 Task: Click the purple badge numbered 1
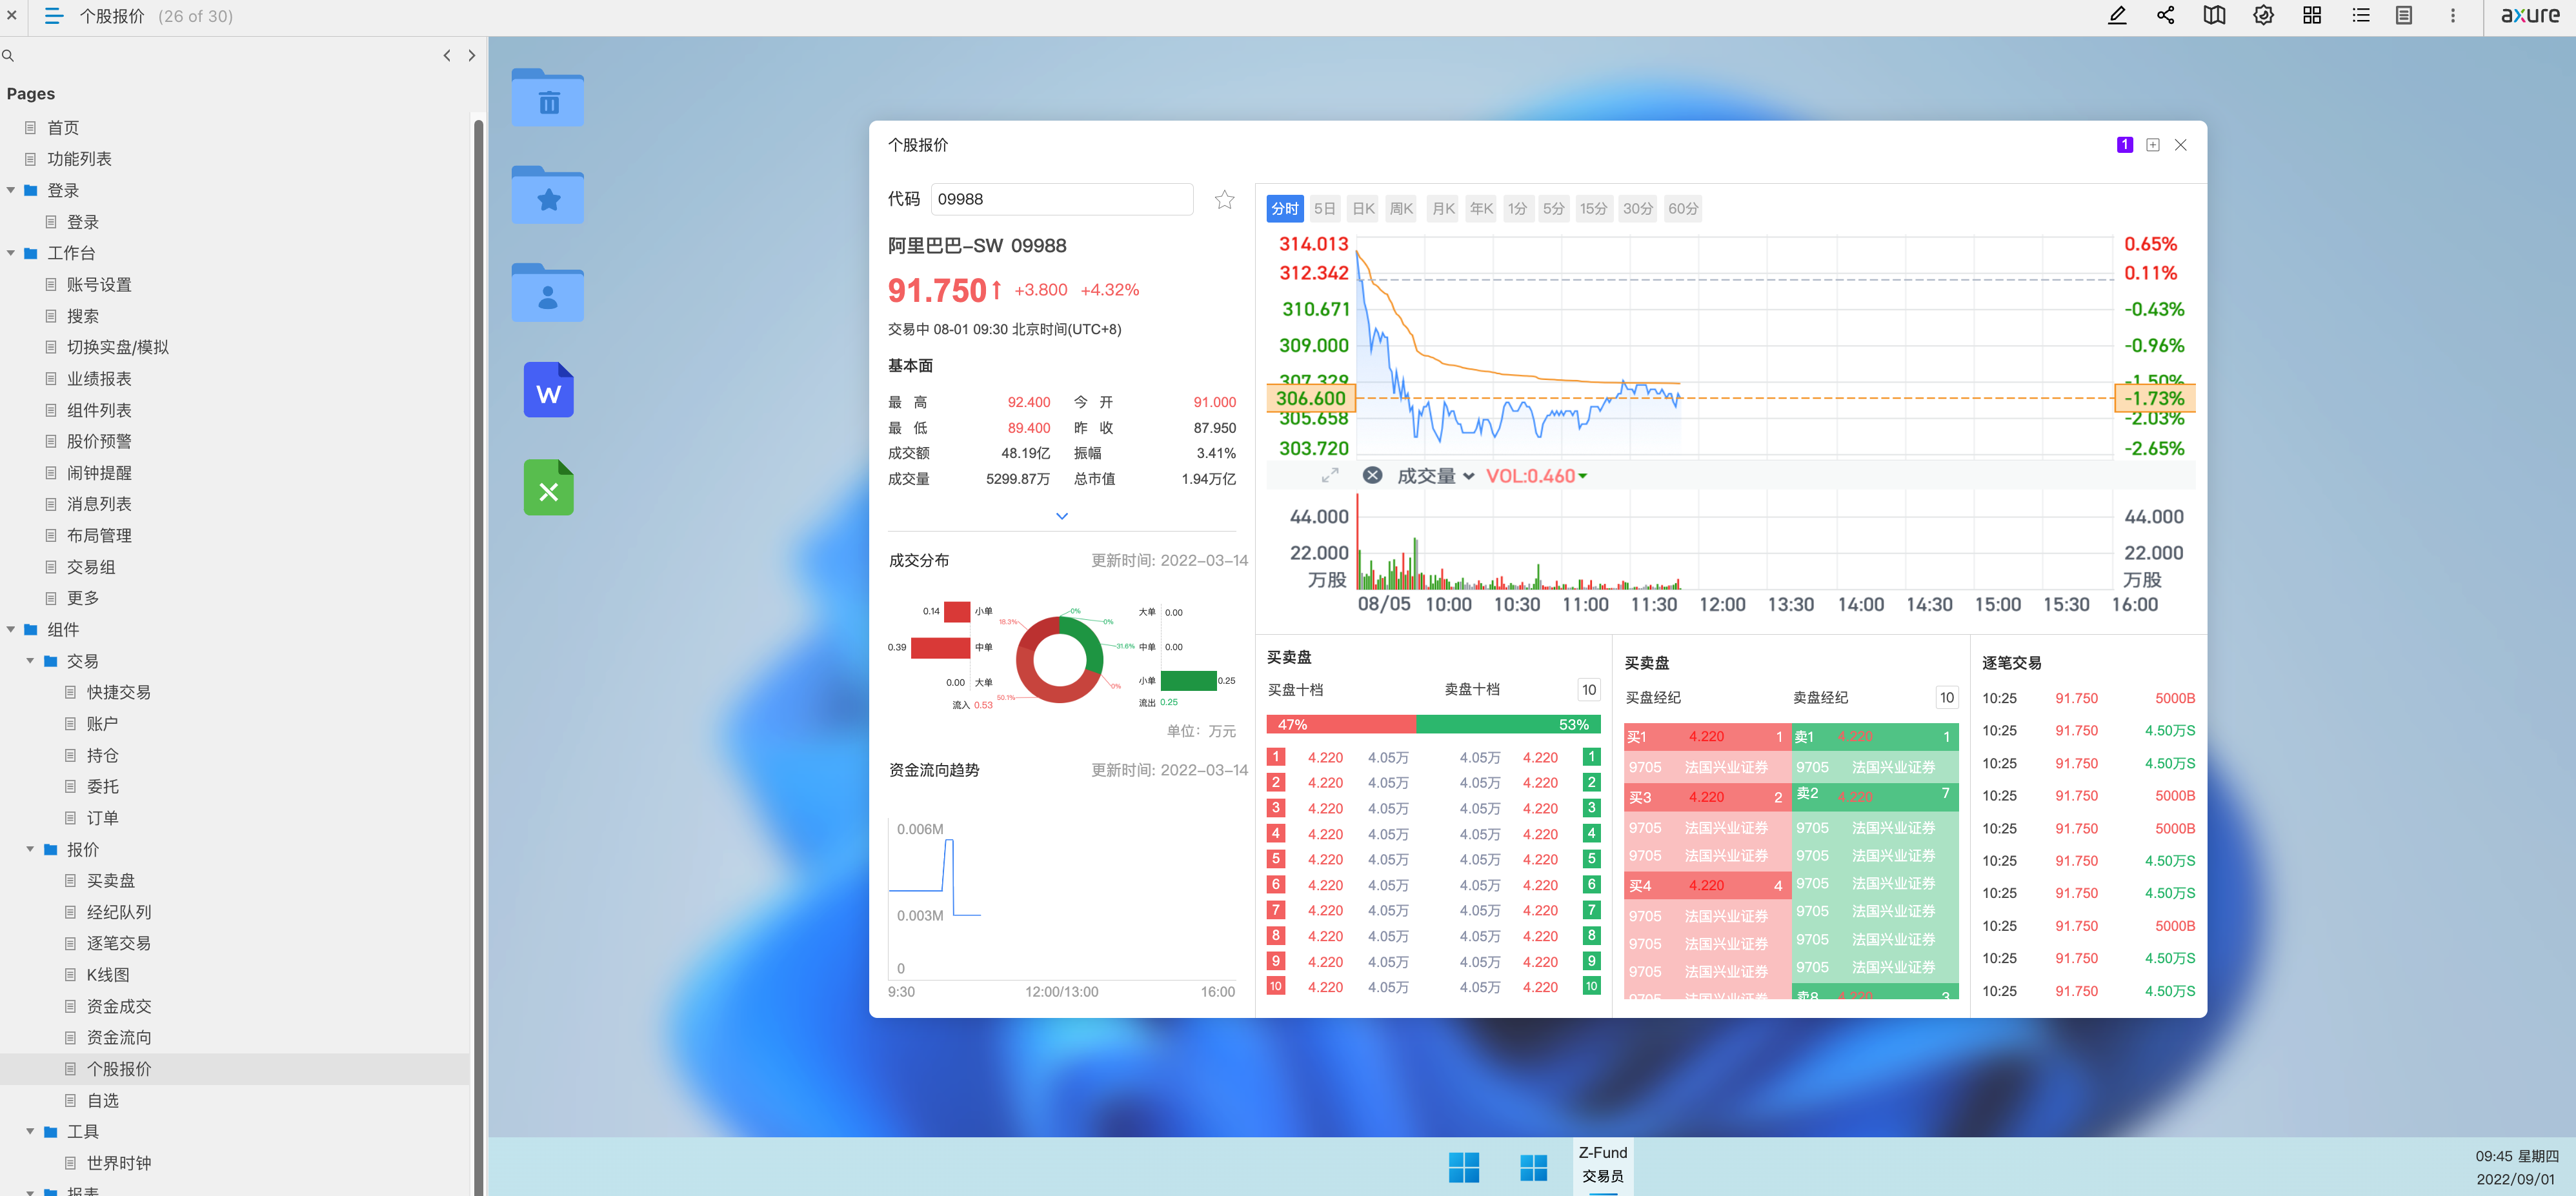[2124, 145]
